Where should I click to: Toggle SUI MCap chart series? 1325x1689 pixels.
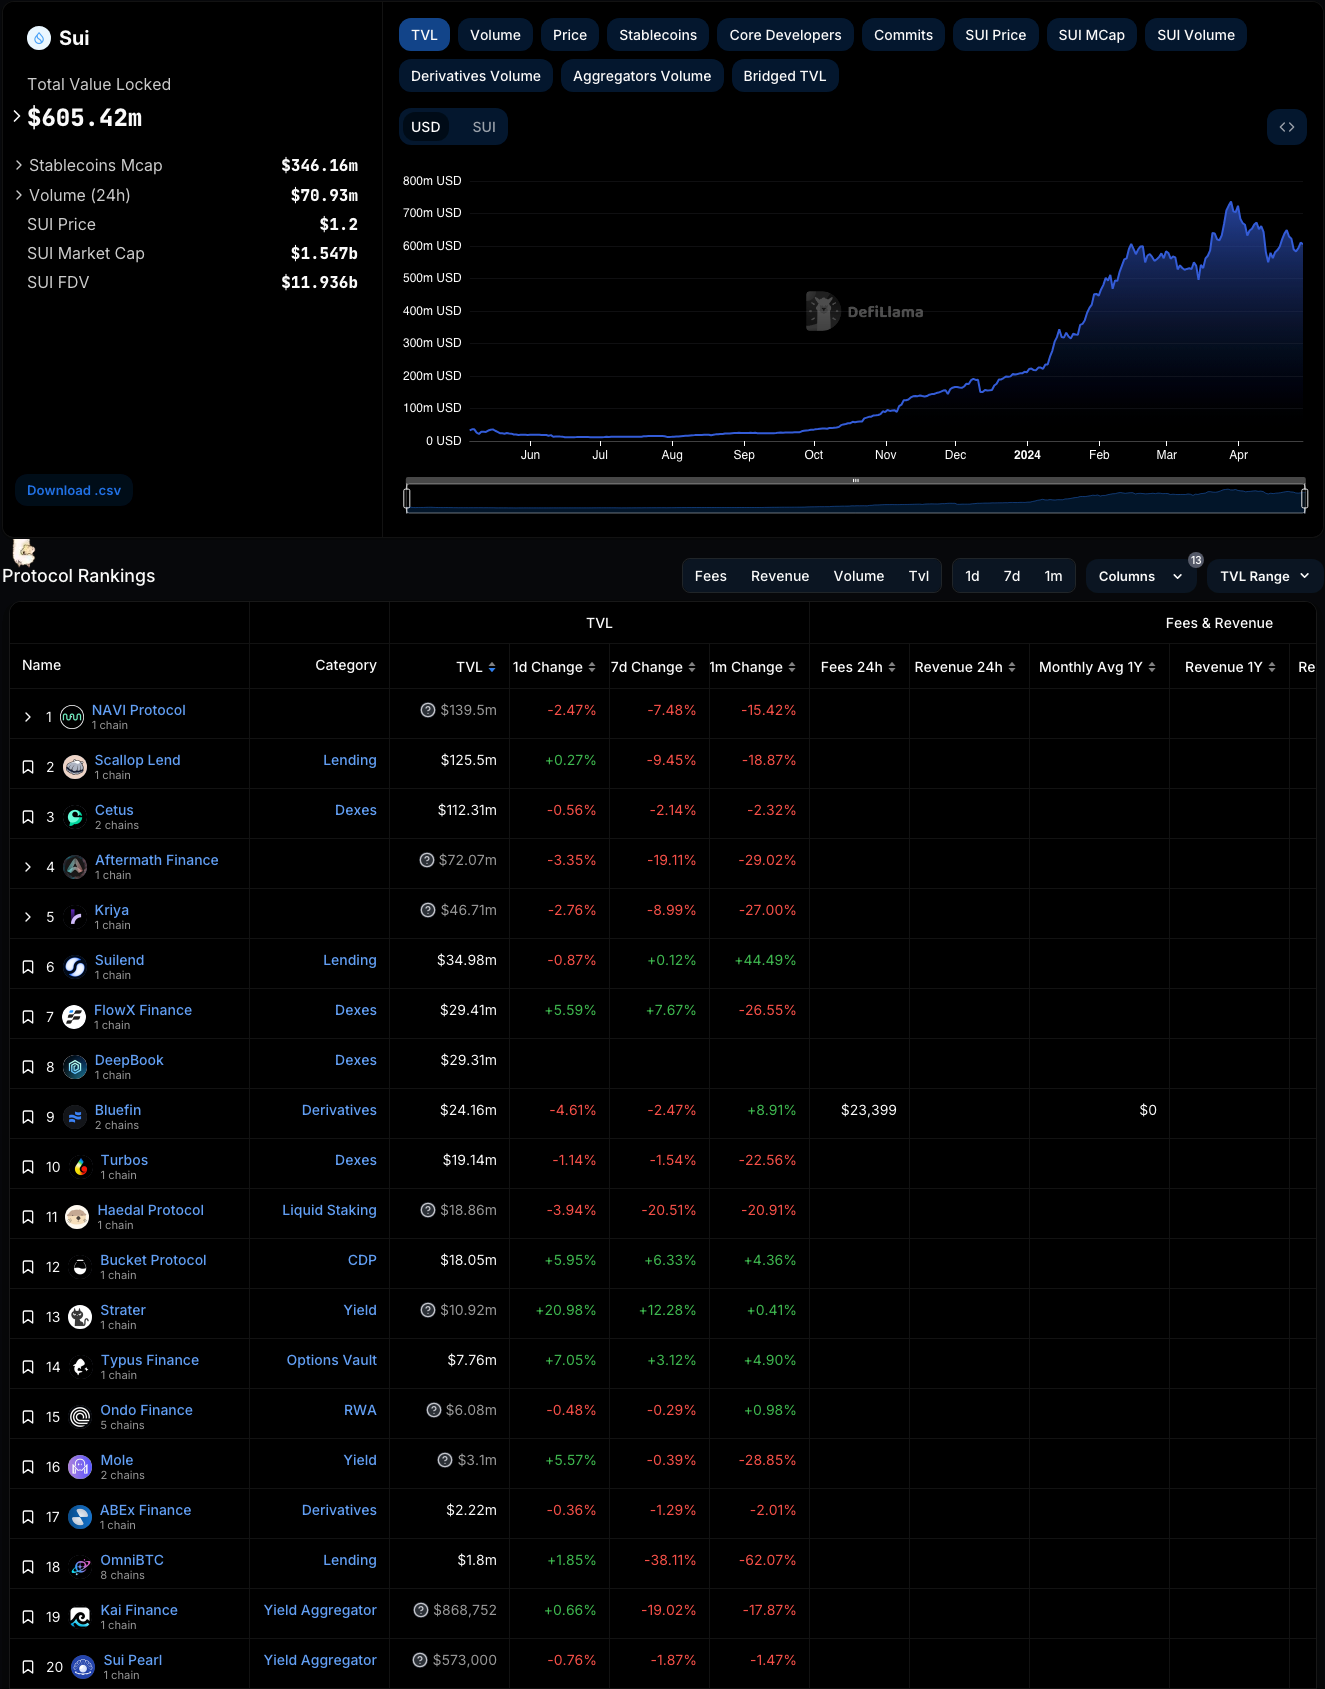(1091, 35)
